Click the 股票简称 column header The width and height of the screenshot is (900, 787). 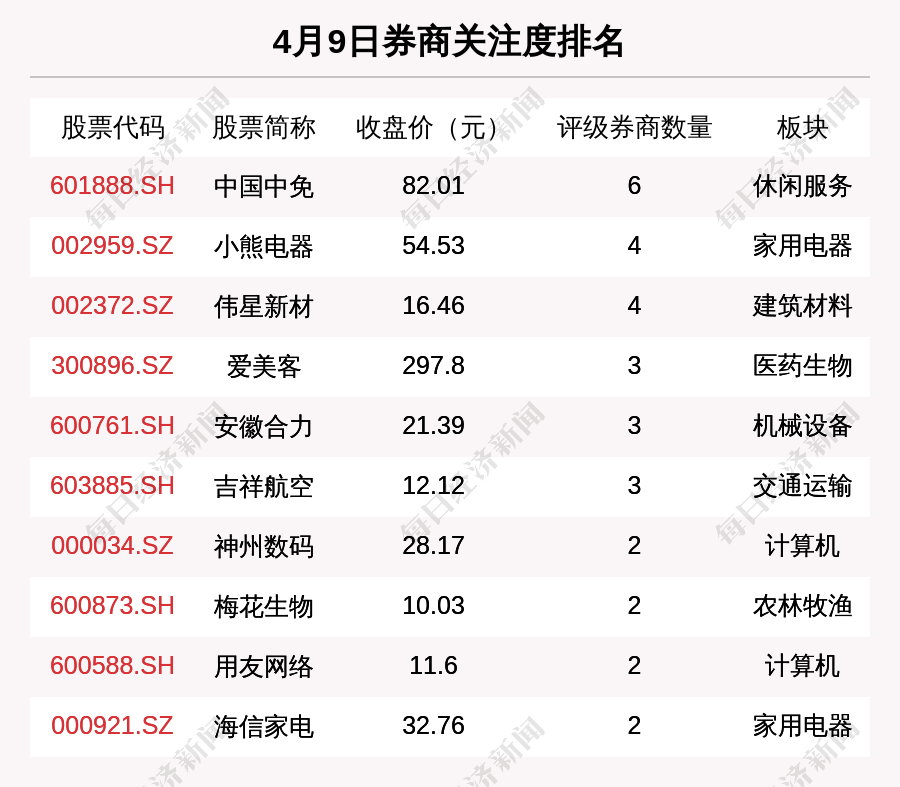click(x=263, y=127)
